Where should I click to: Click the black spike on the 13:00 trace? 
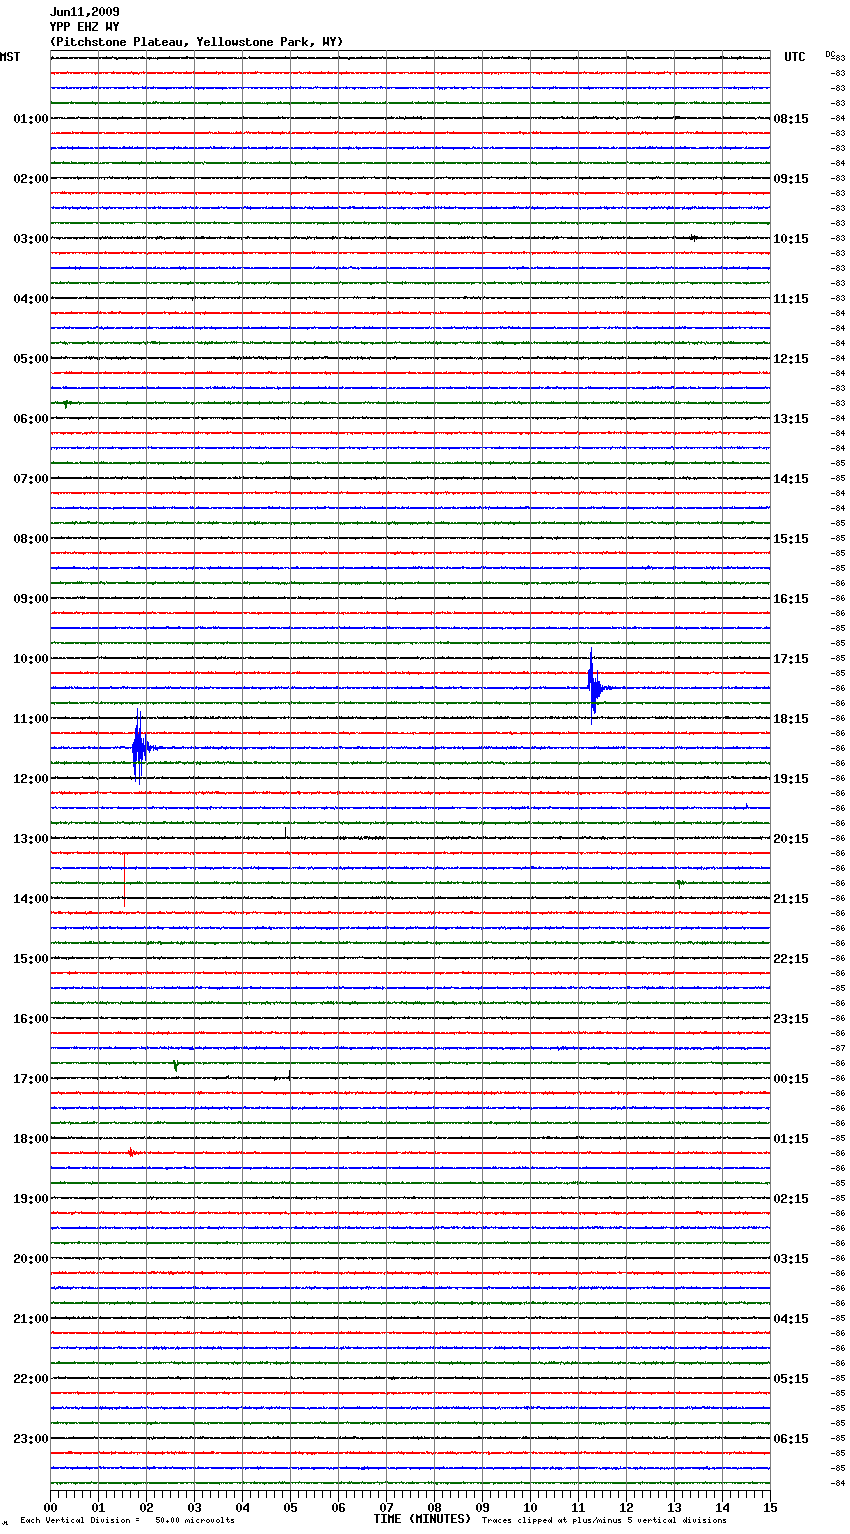(285, 832)
